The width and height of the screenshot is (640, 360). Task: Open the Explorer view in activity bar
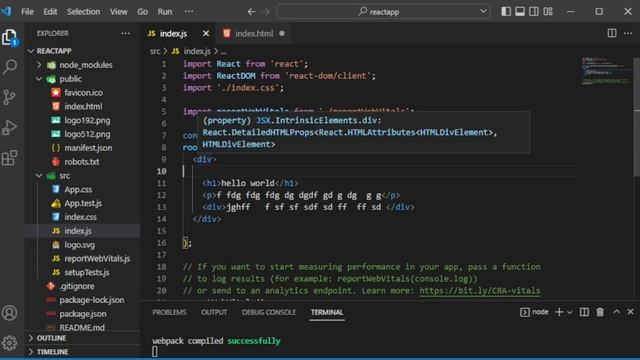pyautogui.click(x=9, y=38)
